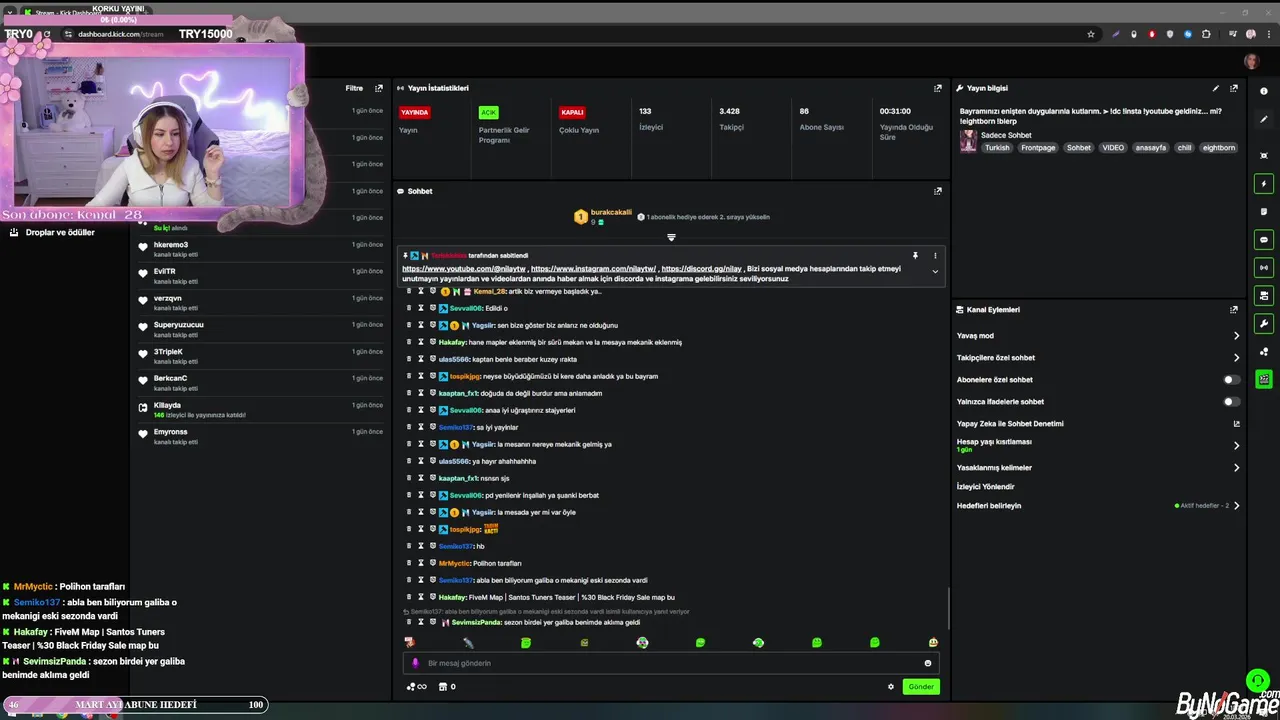Open Droplar ve ödüller menu item
The image size is (1280, 720).
(60, 232)
